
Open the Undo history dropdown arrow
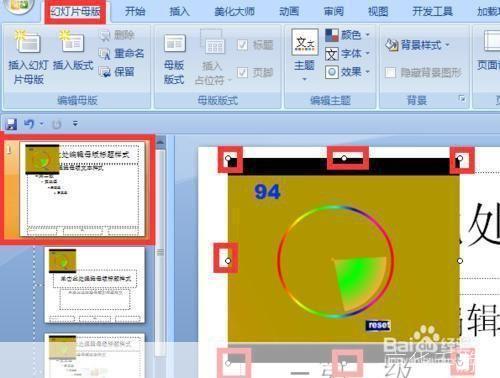tap(42, 124)
